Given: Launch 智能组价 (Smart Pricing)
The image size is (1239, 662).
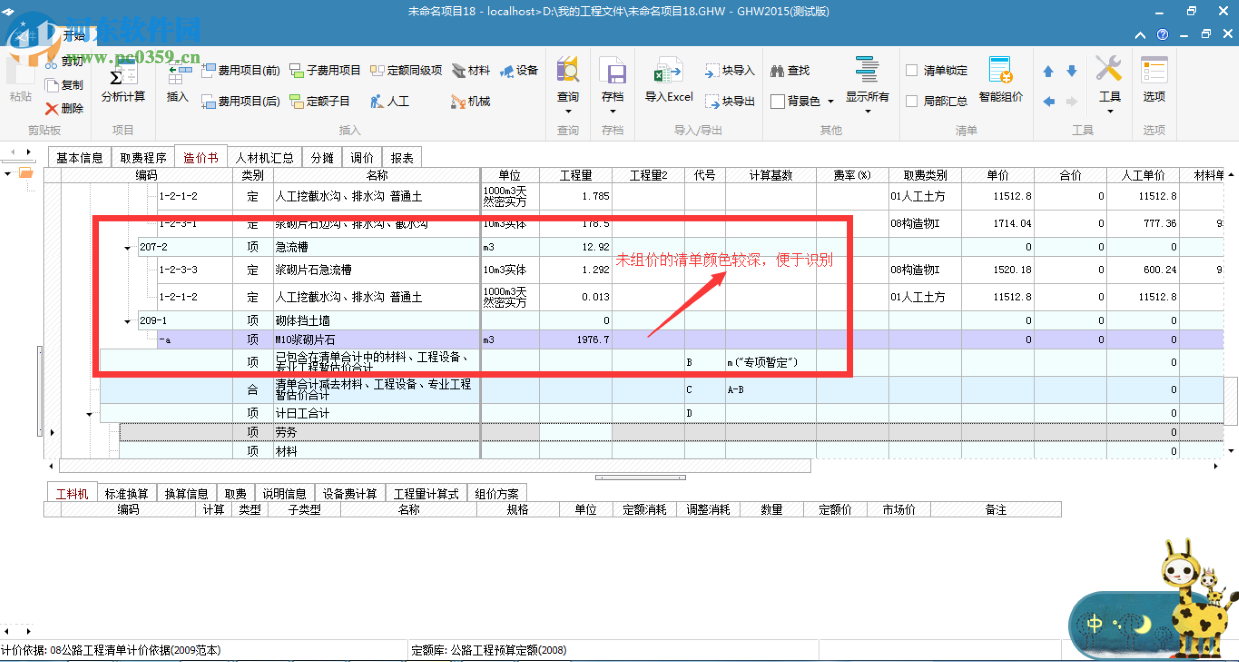Looking at the screenshot, I should coord(1001,80).
